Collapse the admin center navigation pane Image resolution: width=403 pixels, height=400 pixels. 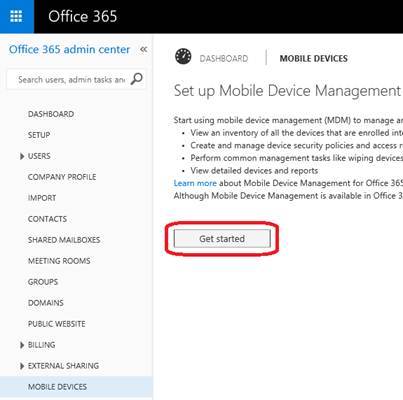tap(144, 49)
